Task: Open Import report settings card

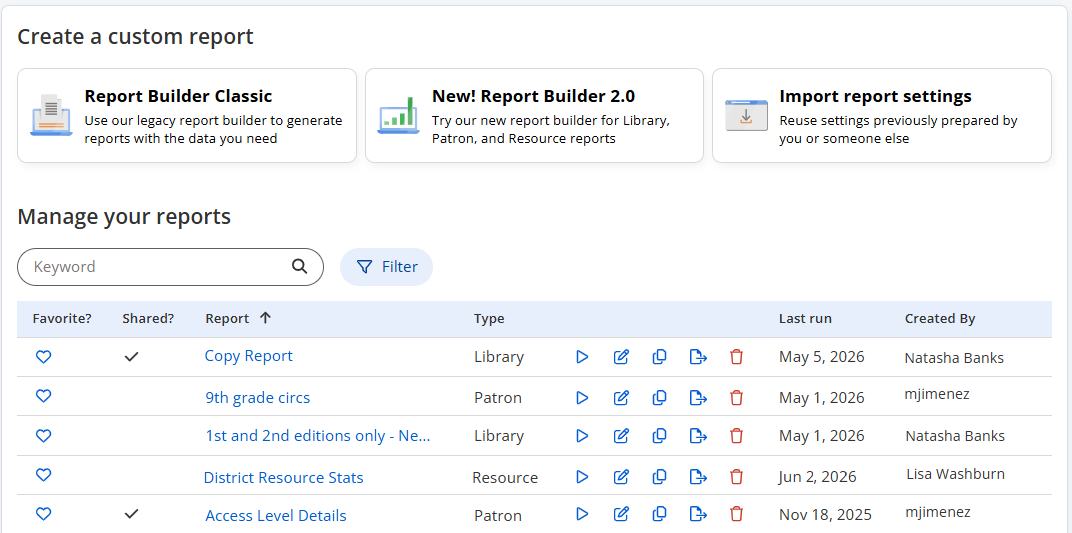Action: coord(882,115)
